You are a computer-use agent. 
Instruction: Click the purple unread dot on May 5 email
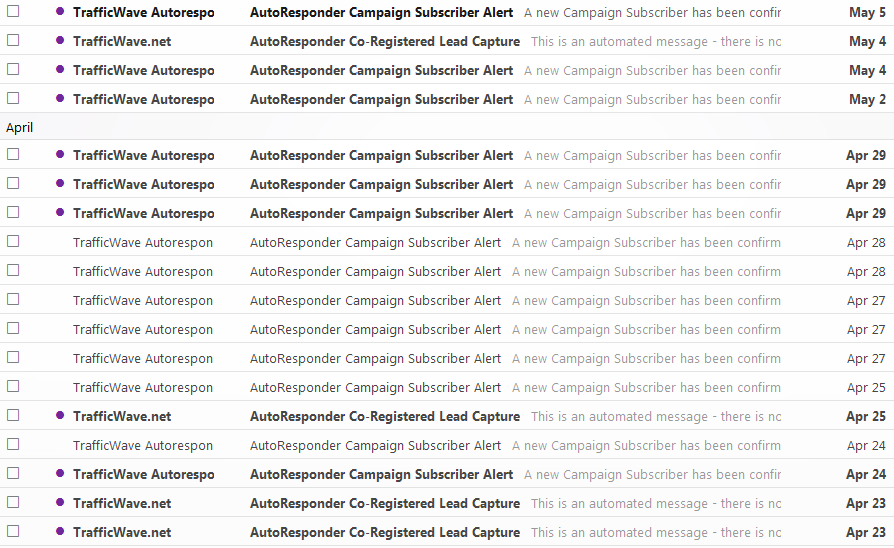click(x=60, y=11)
